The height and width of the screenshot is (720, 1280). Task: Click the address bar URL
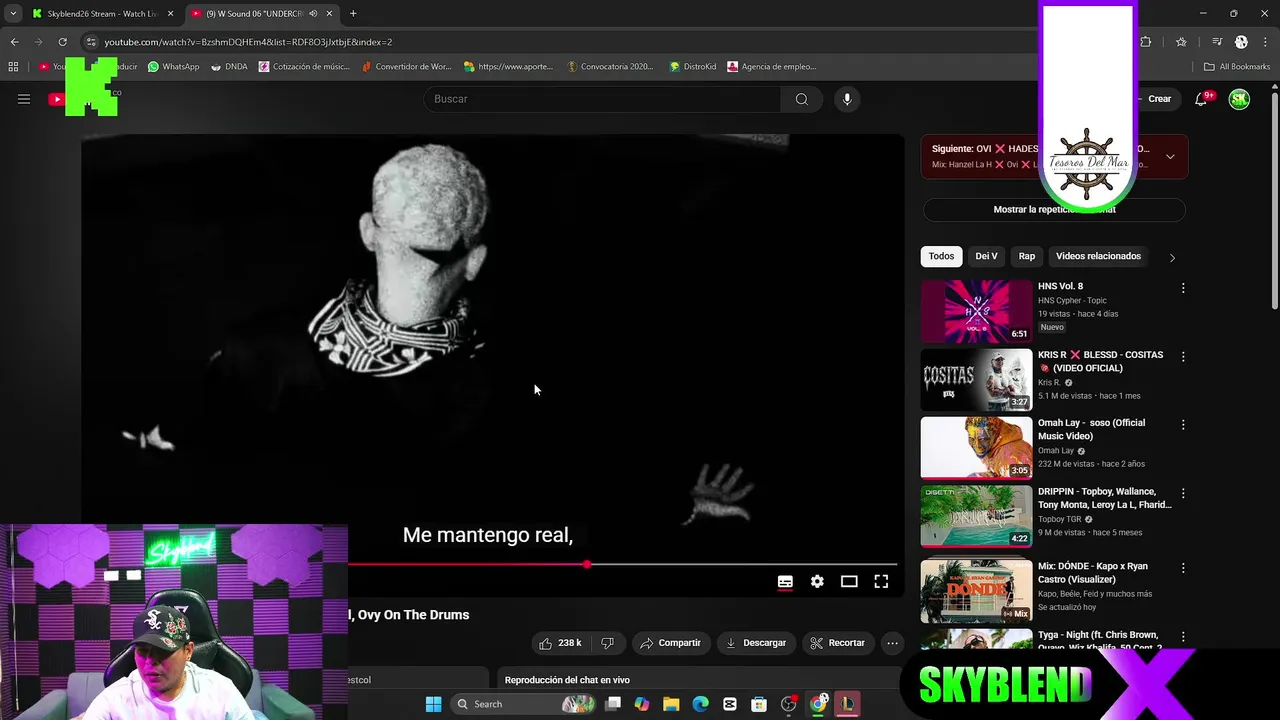click(x=248, y=42)
